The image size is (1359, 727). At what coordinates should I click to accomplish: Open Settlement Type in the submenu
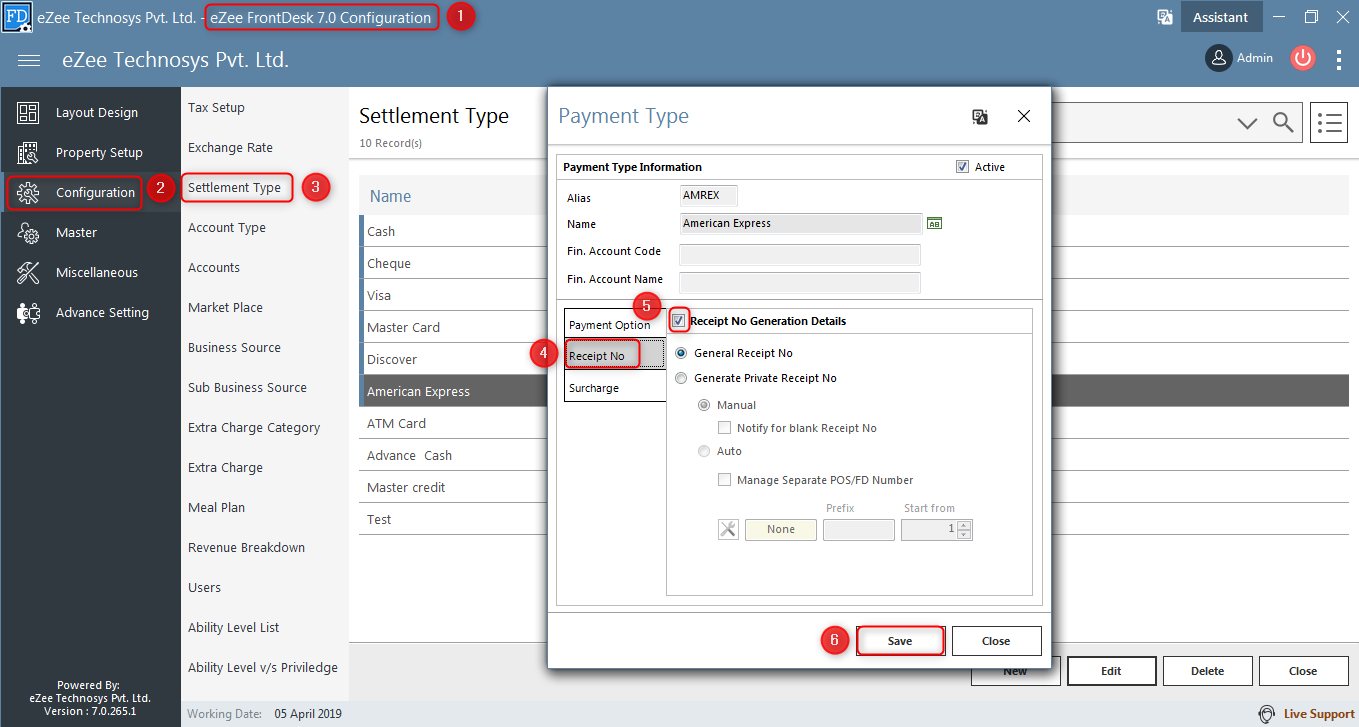(x=235, y=187)
